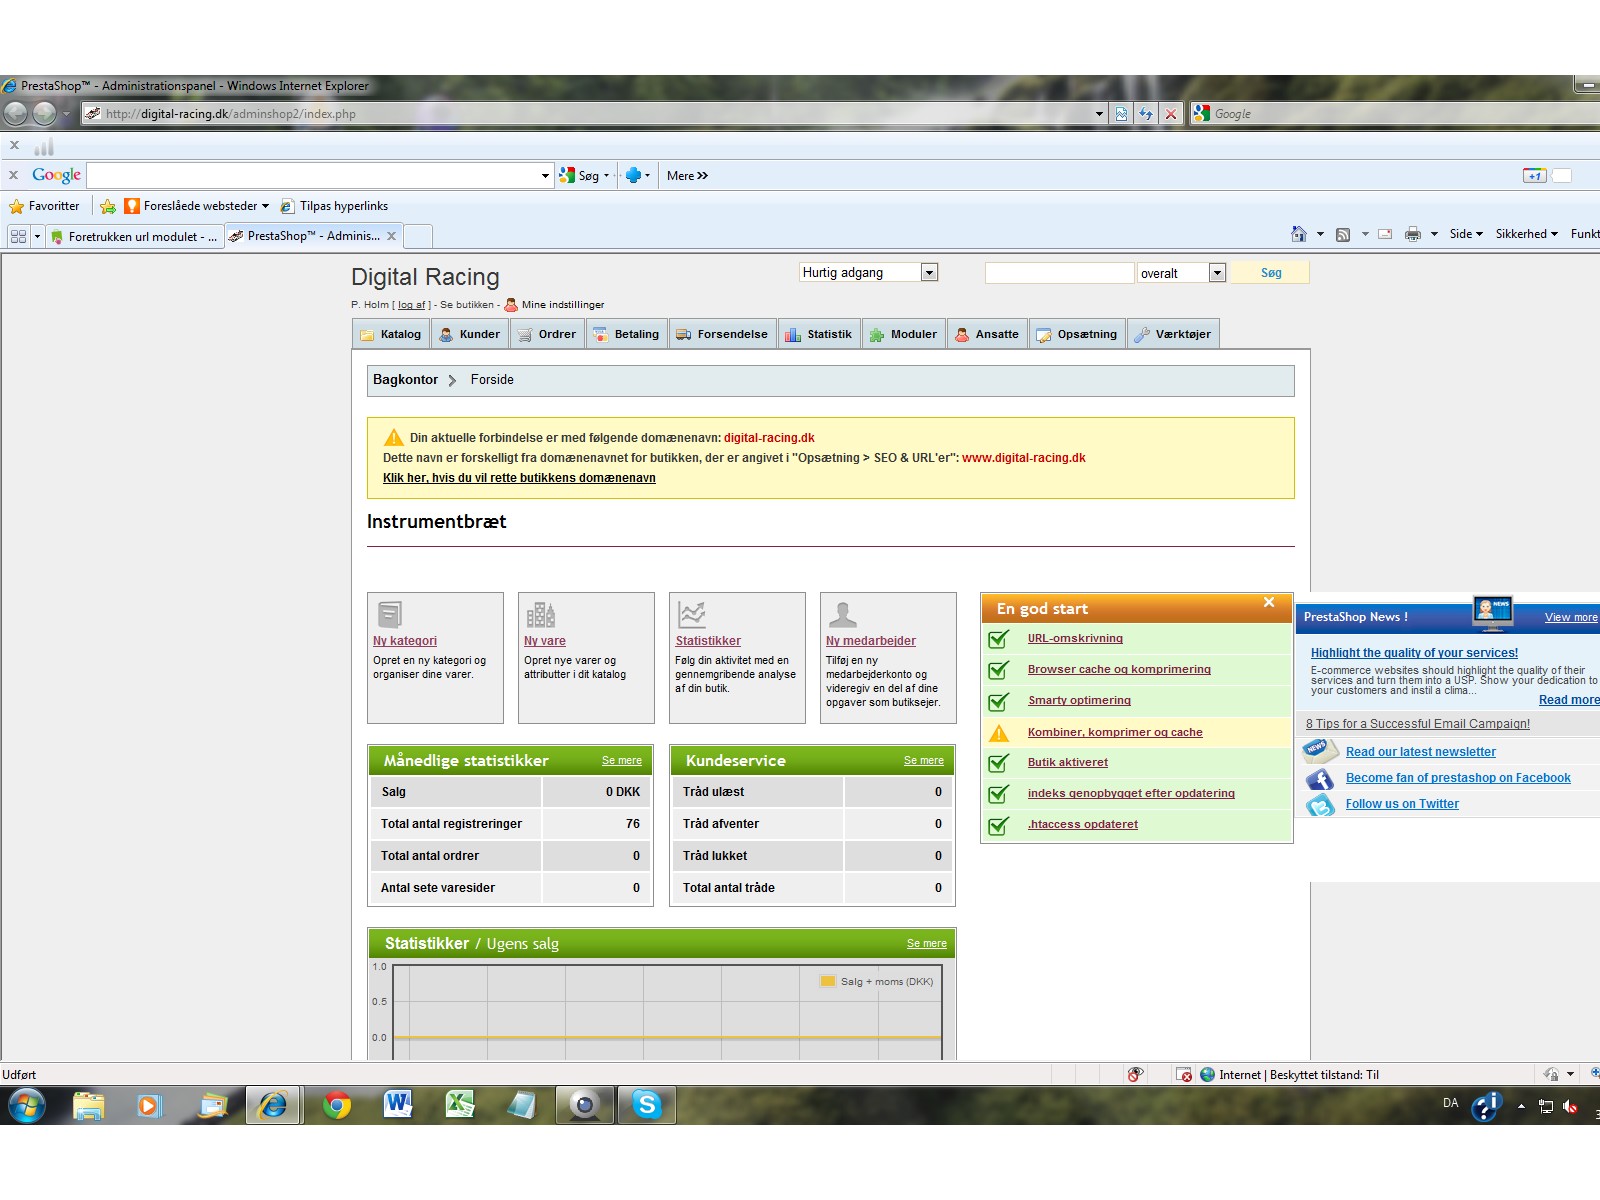
Task: Open Microsoft Word from taskbar
Action: point(398,1105)
